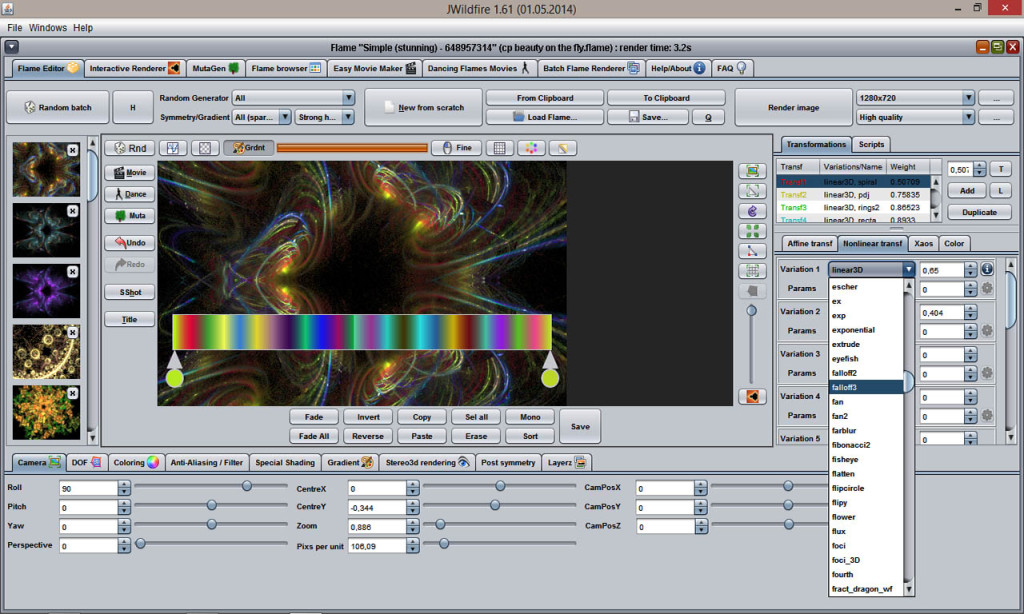Open the Scripts tab

pos(871,144)
